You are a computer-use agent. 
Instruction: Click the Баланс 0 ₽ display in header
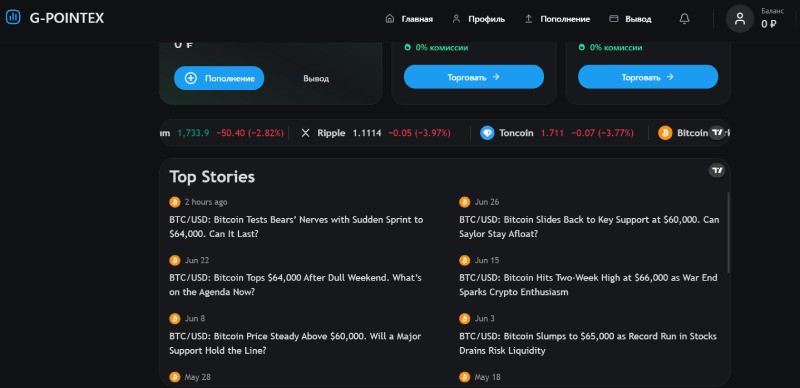tap(772, 19)
